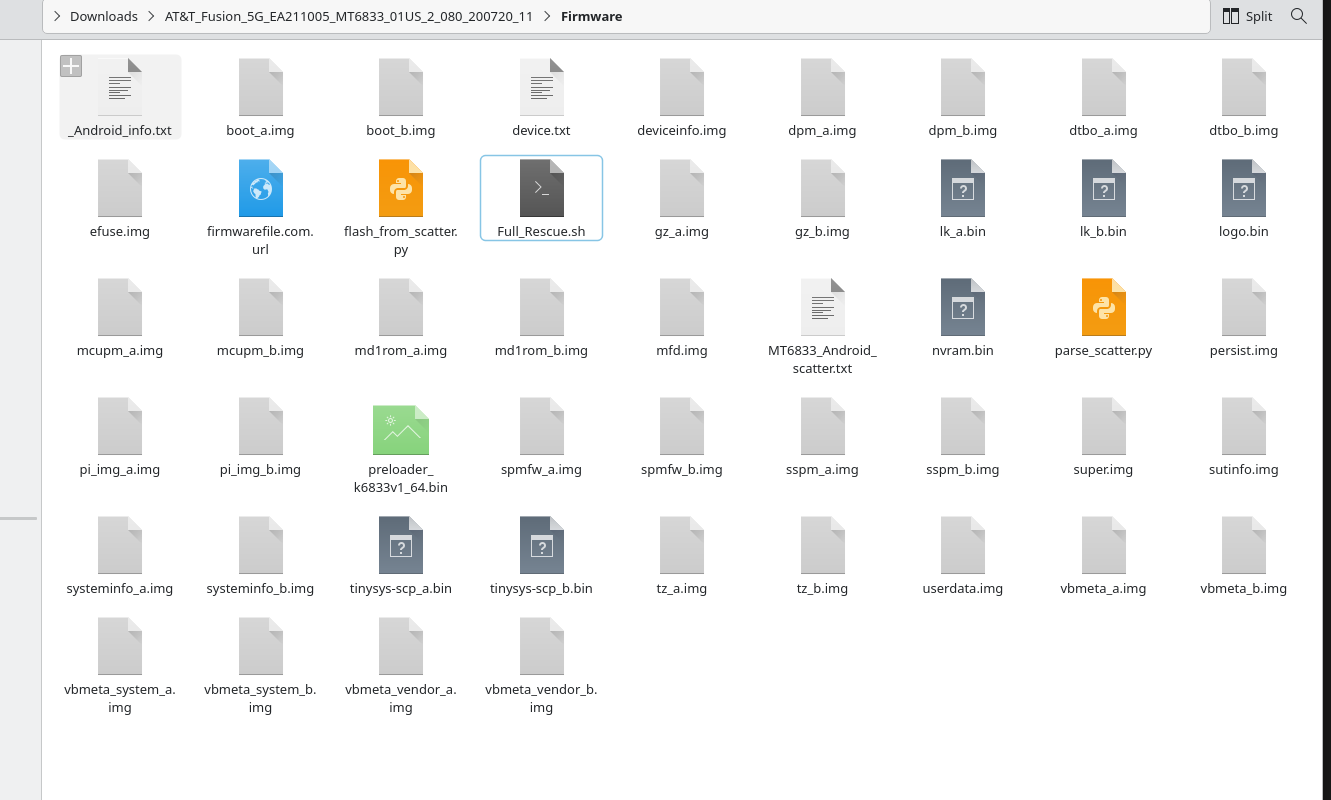Toggle selection plus on _Android_info.txt
The height and width of the screenshot is (800, 1331).
pyautogui.click(x=71, y=66)
